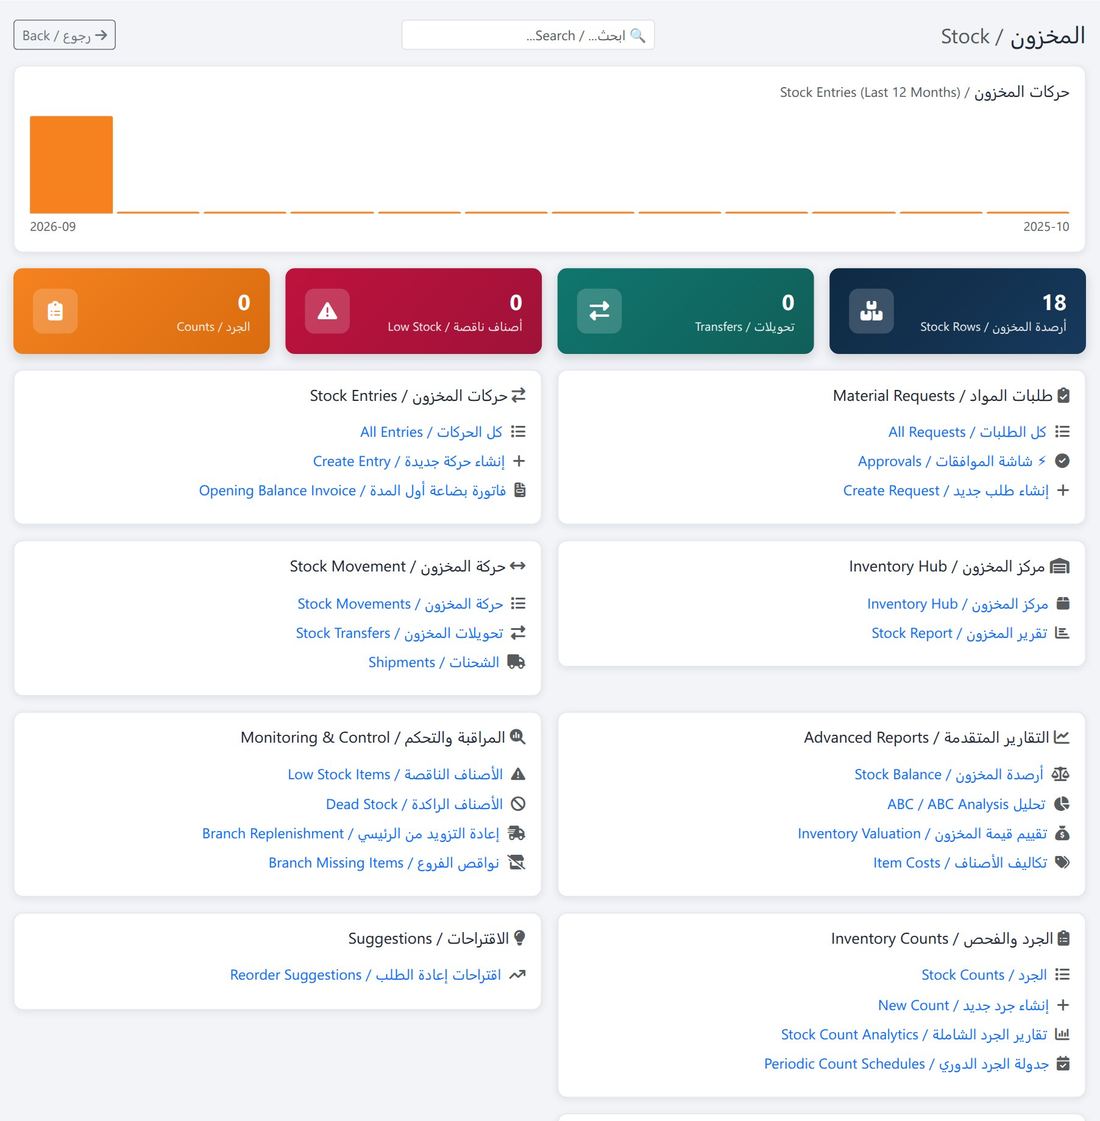Screen dimensions: 1100x1121
Task: Click the lightbulb icon by Suggestions heading
Action: [x=520, y=938]
